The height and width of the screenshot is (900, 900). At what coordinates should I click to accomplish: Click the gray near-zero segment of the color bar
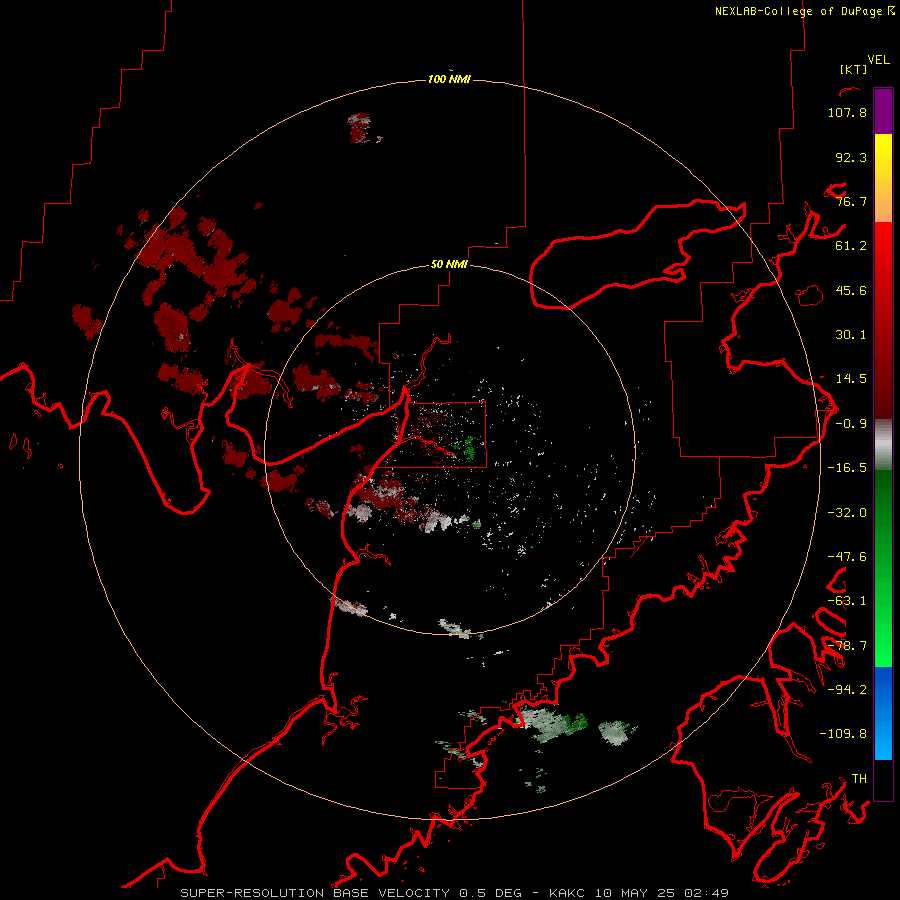click(883, 445)
